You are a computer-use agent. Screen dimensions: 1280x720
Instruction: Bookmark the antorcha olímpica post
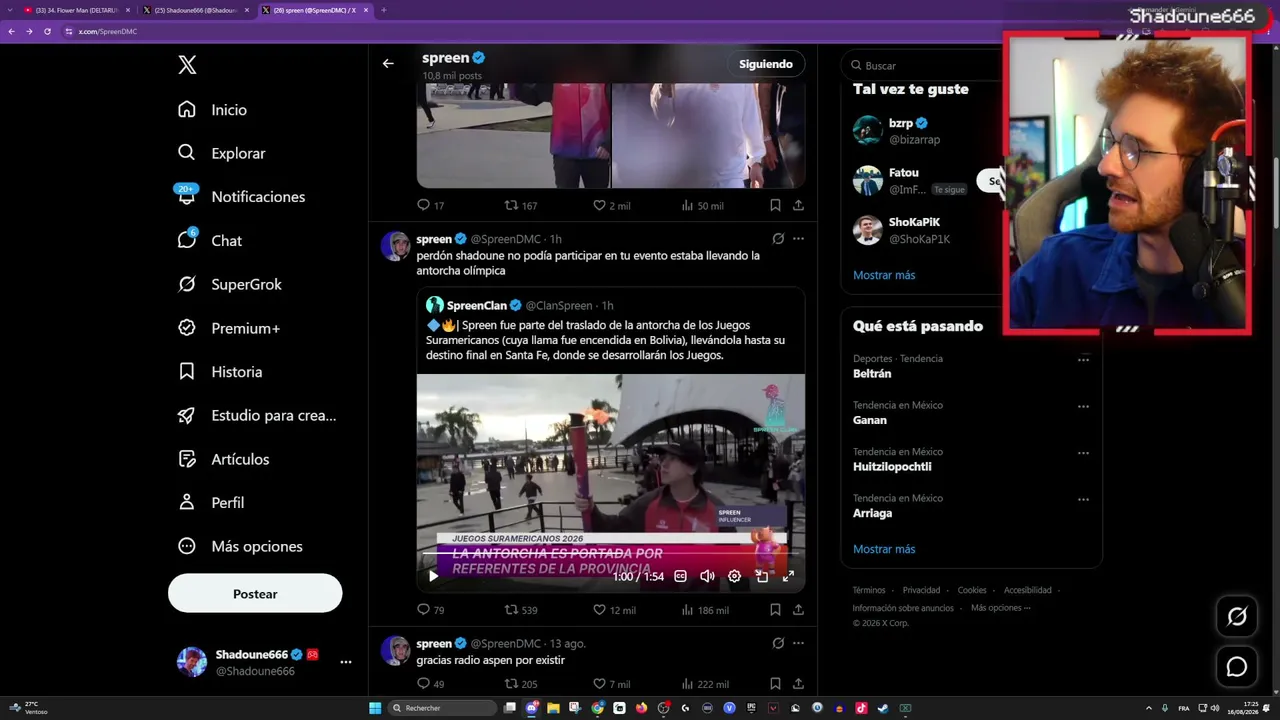pyautogui.click(x=775, y=609)
